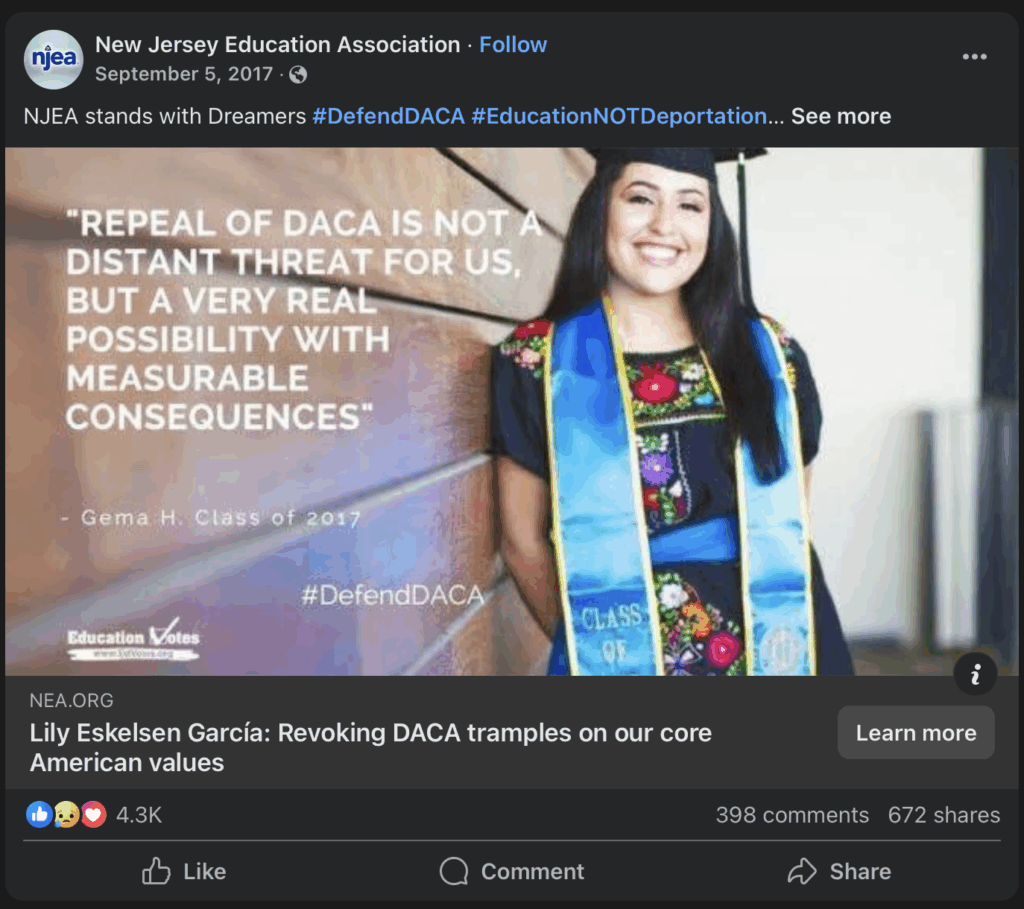Click the Comment button
Screen dimensions: 1024x909
512,872
